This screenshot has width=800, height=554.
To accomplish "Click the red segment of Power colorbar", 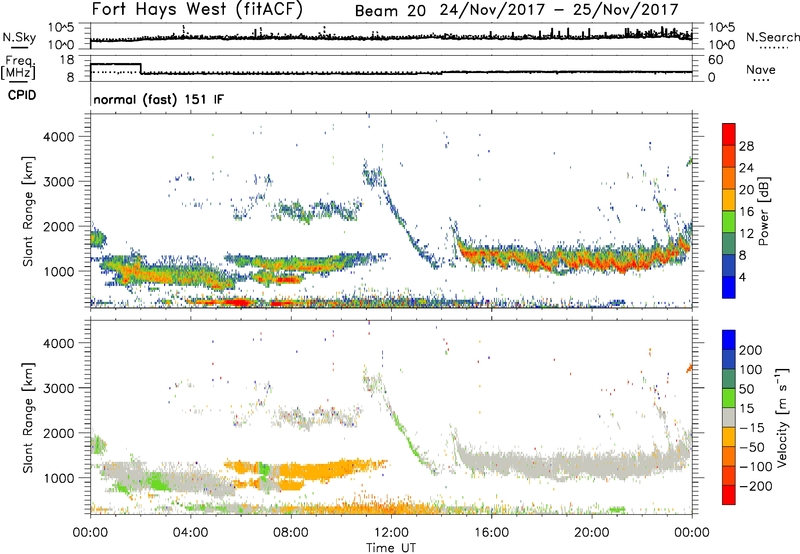I will (729, 134).
